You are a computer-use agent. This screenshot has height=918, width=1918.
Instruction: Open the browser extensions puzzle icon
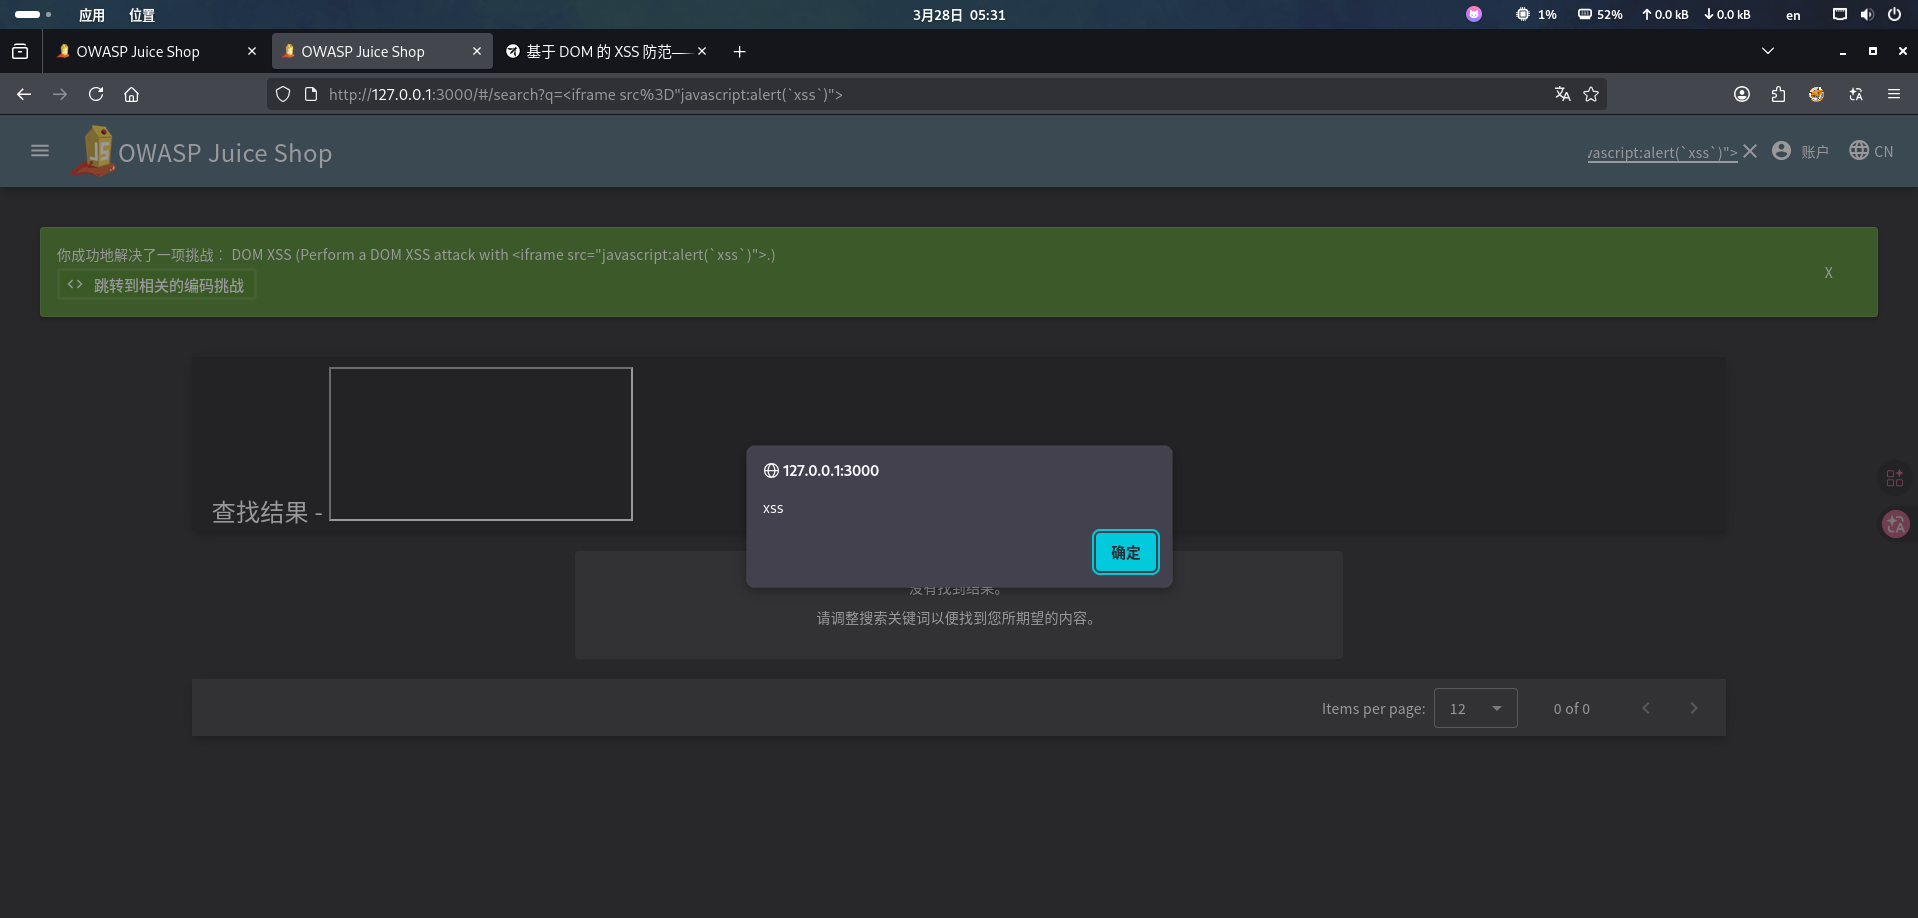pos(1778,94)
